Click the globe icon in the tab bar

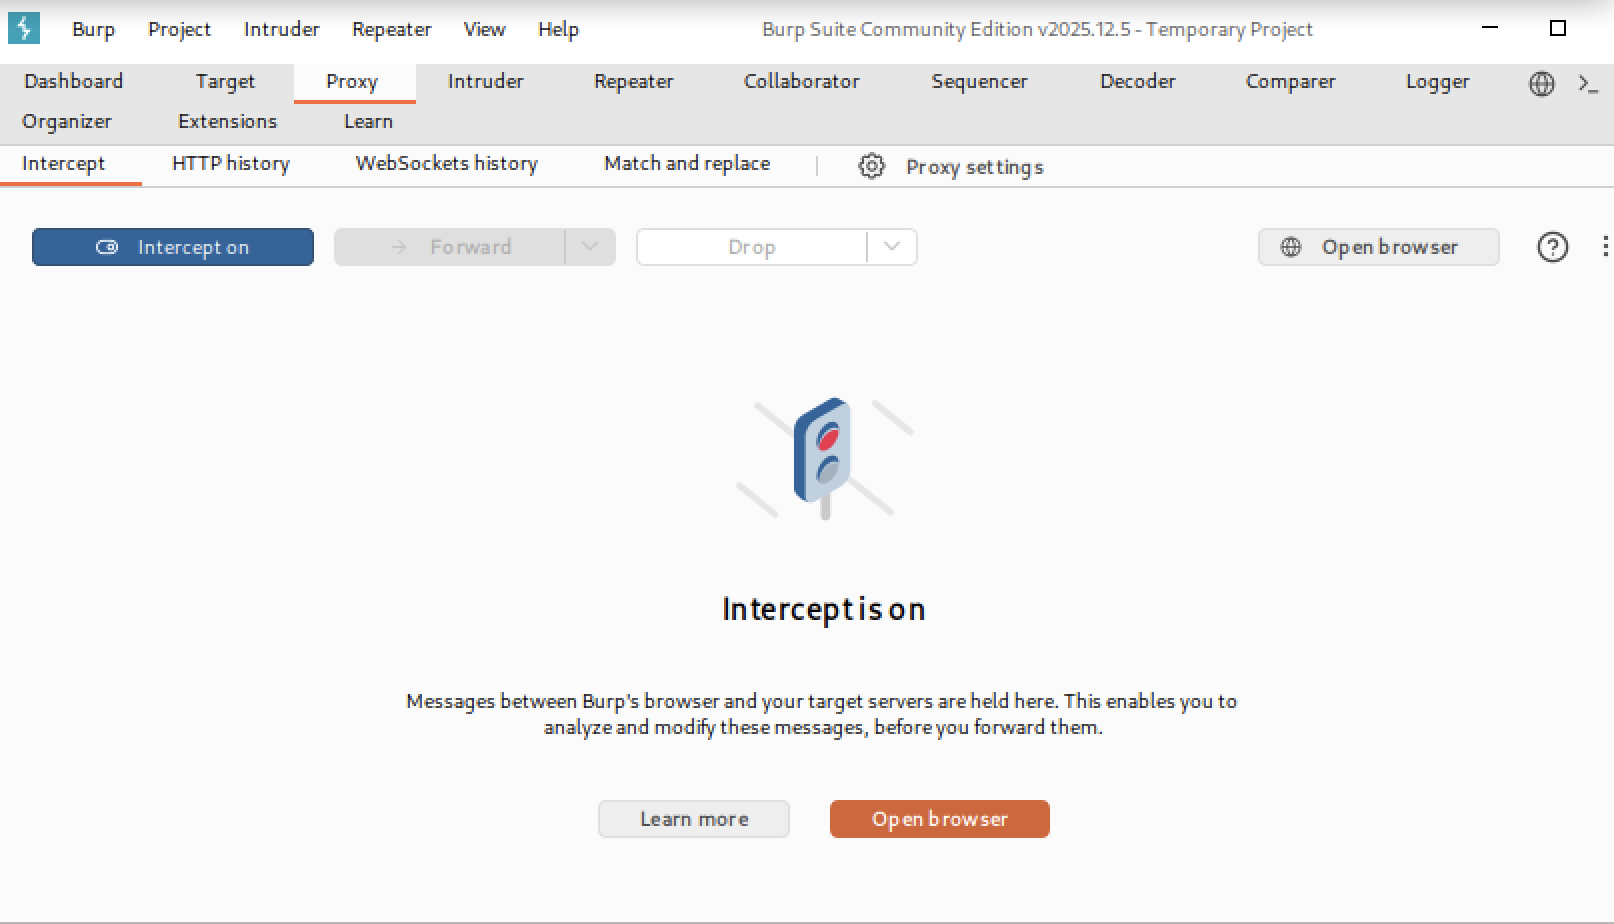[x=1541, y=83]
